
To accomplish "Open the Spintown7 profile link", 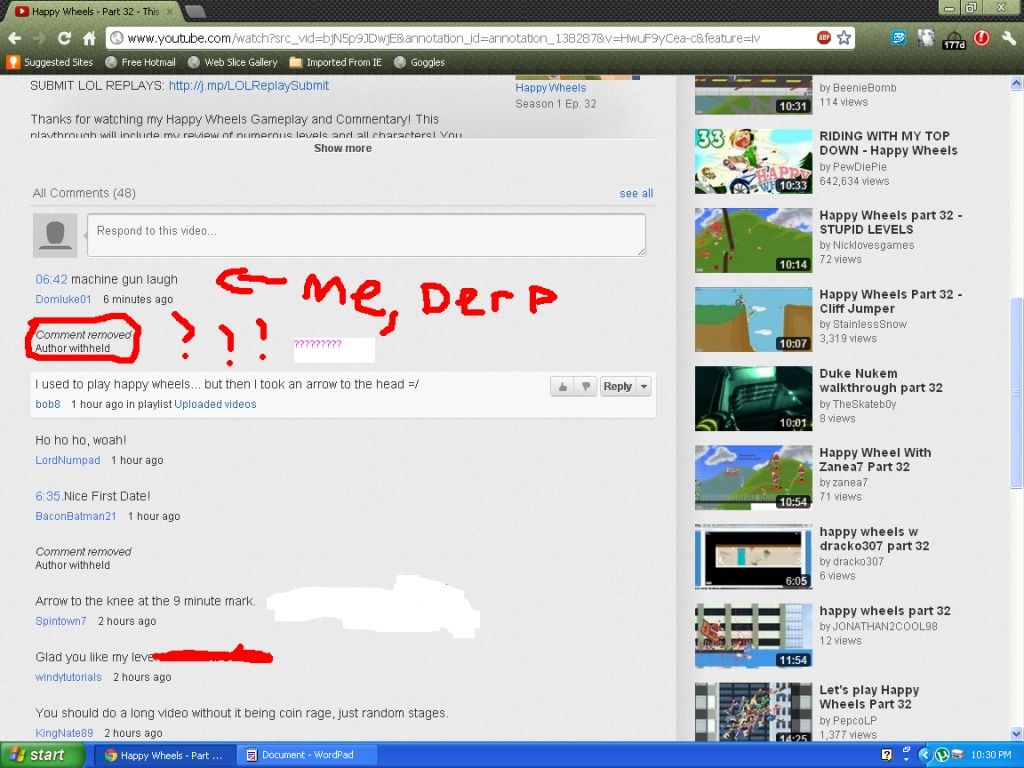I will point(61,621).
